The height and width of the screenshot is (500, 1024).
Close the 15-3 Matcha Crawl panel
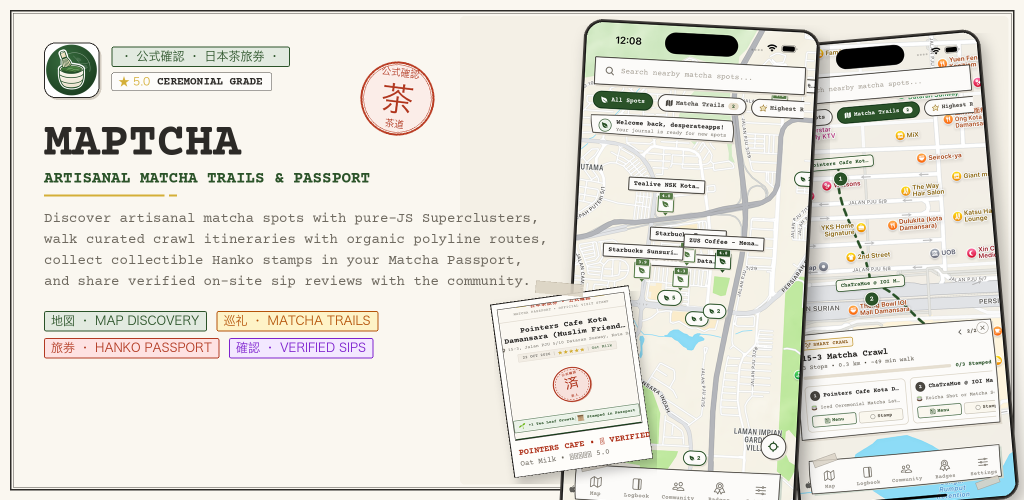pyautogui.click(x=982, y=328)
